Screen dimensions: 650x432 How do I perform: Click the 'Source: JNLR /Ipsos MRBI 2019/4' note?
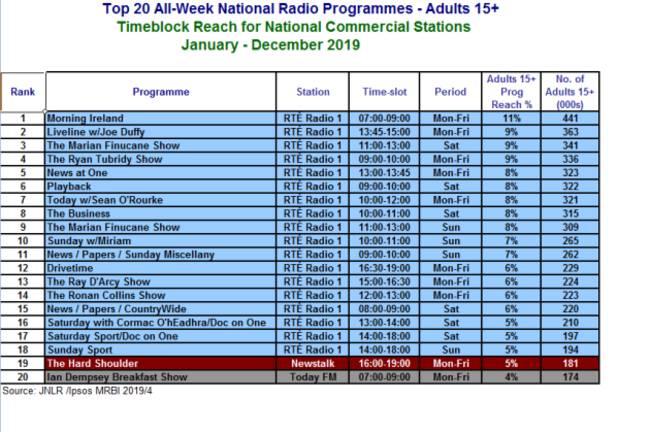click(x=77, y=391)
